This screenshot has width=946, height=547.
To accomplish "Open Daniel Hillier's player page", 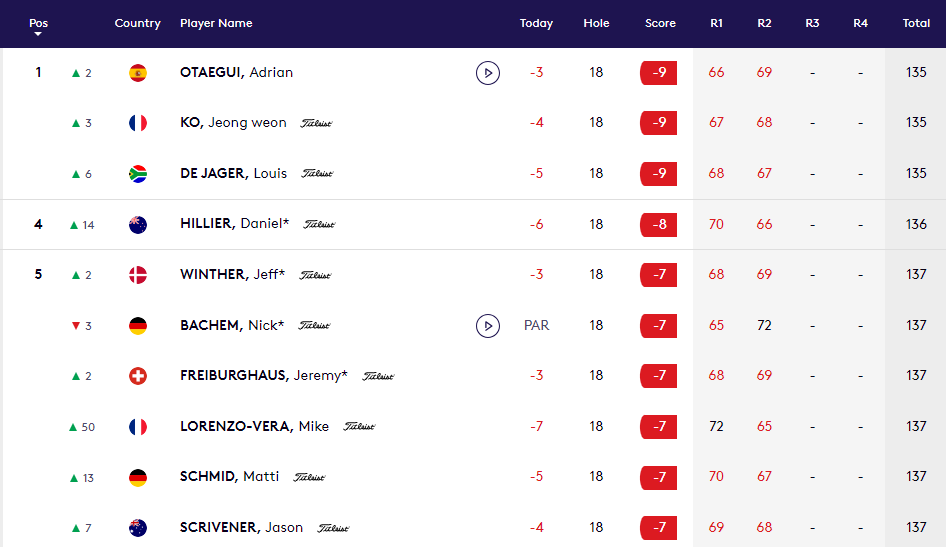I will pos(234,224).
